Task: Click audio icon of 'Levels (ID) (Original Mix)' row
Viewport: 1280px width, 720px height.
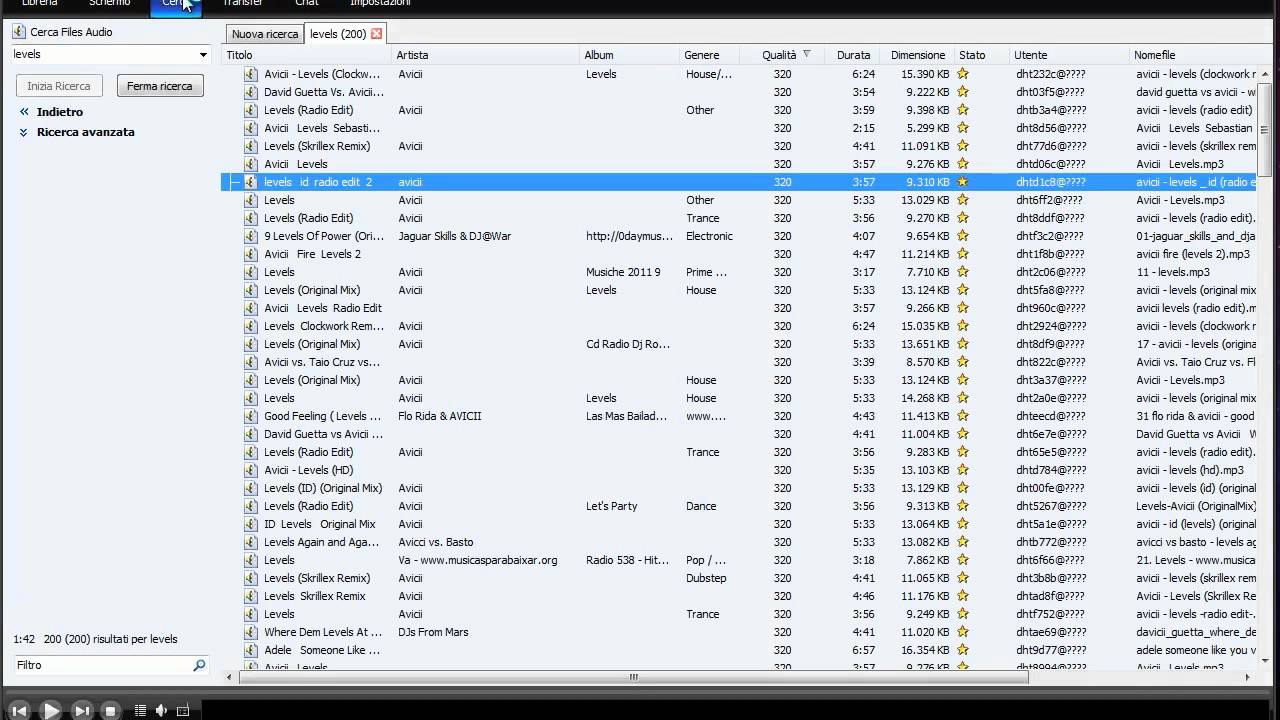Action: tap(251, 488)
